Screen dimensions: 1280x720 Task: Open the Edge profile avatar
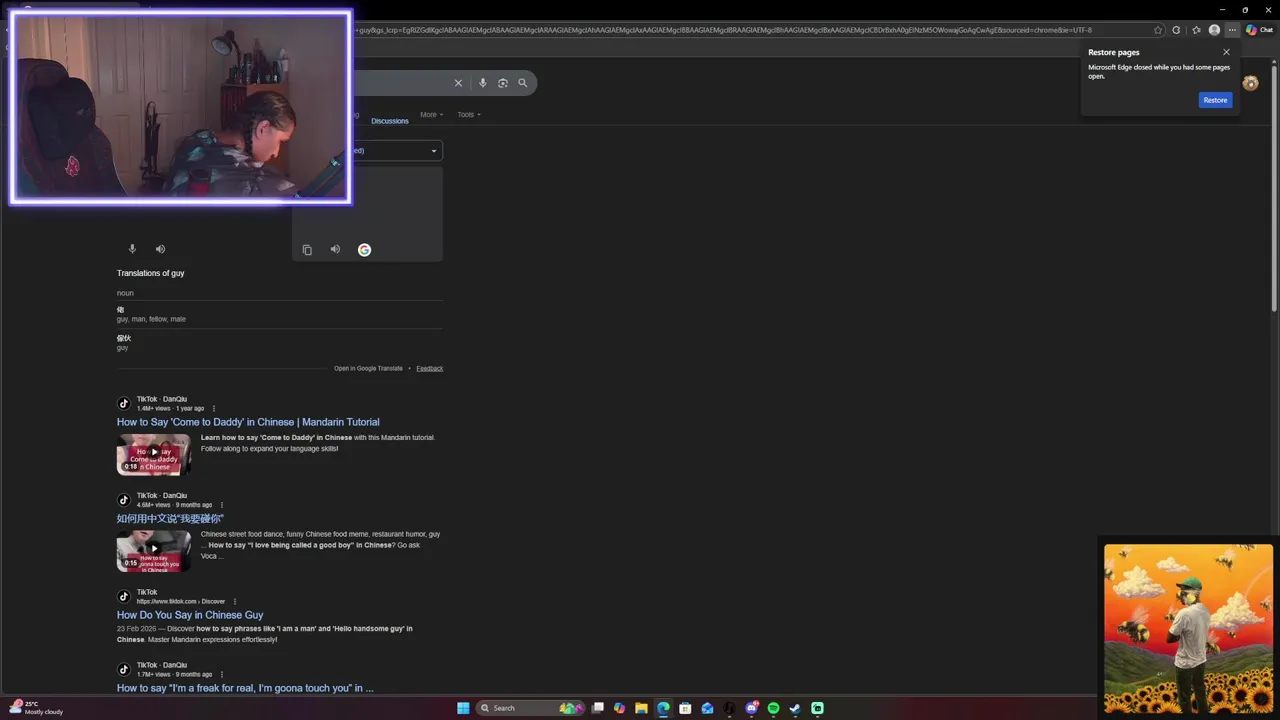click(1214, 30)
